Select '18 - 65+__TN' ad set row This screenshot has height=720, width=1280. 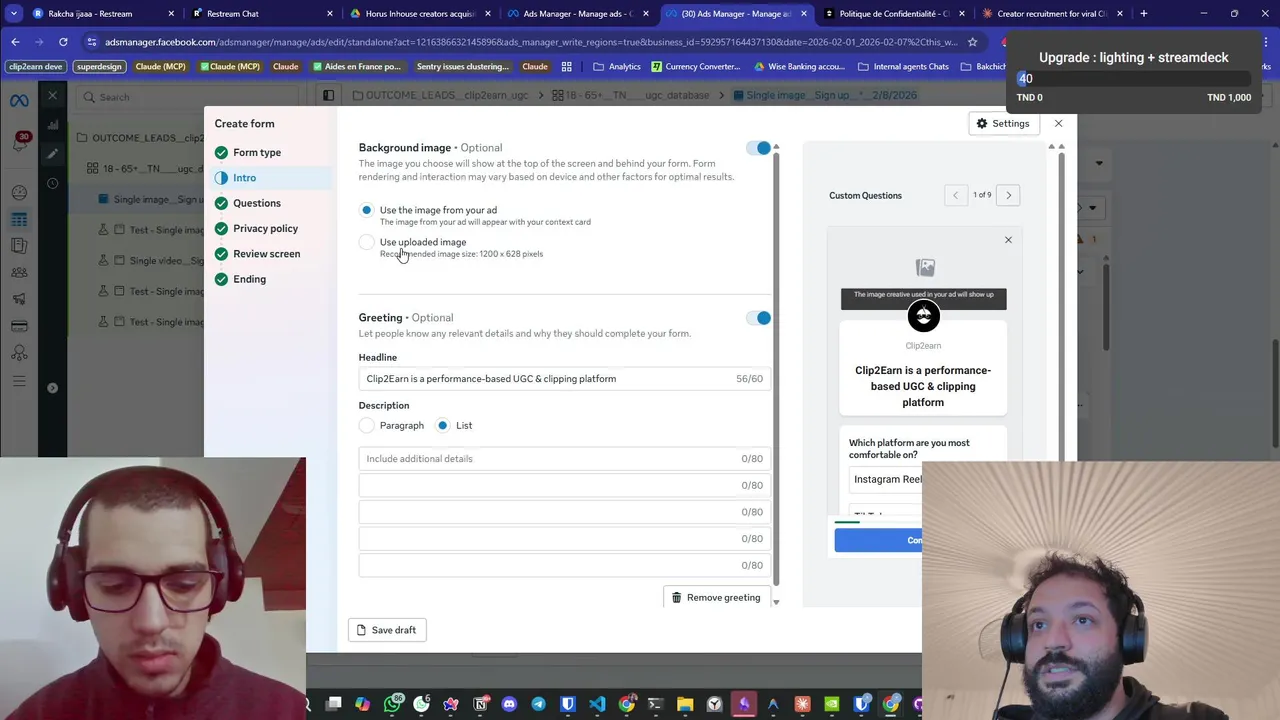145,169
